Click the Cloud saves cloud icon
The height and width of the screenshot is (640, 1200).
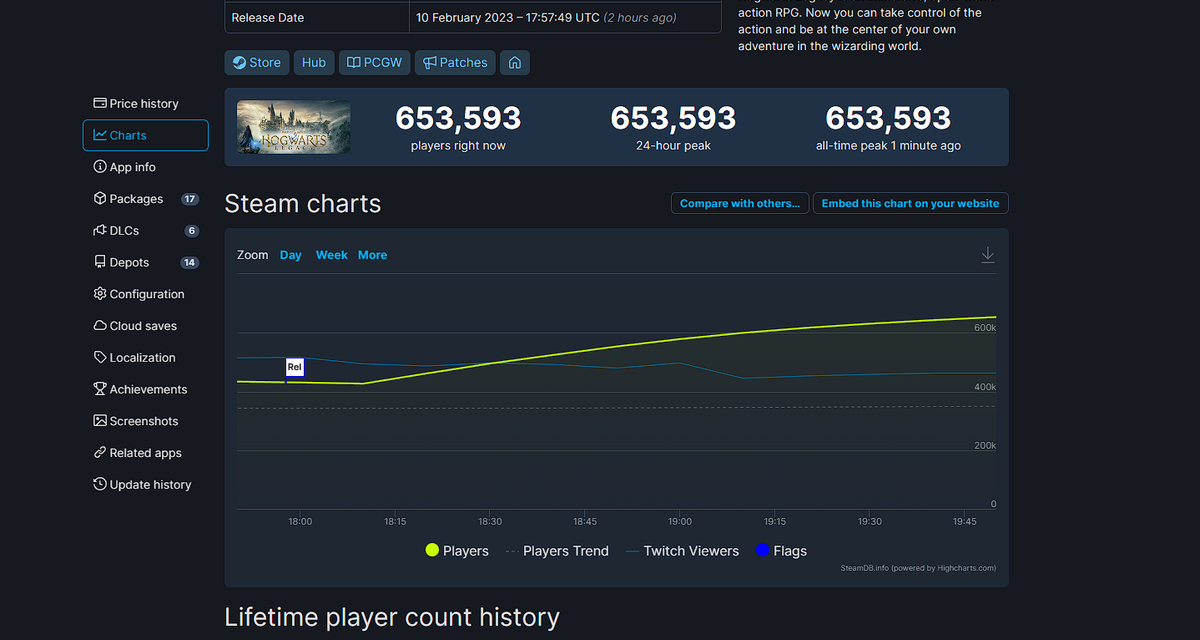coord(100,326)
